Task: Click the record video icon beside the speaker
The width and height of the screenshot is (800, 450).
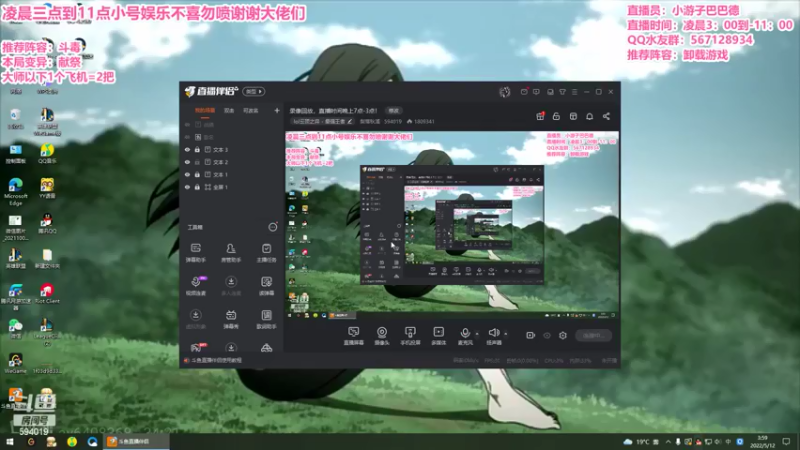Action: coord(530,335)
